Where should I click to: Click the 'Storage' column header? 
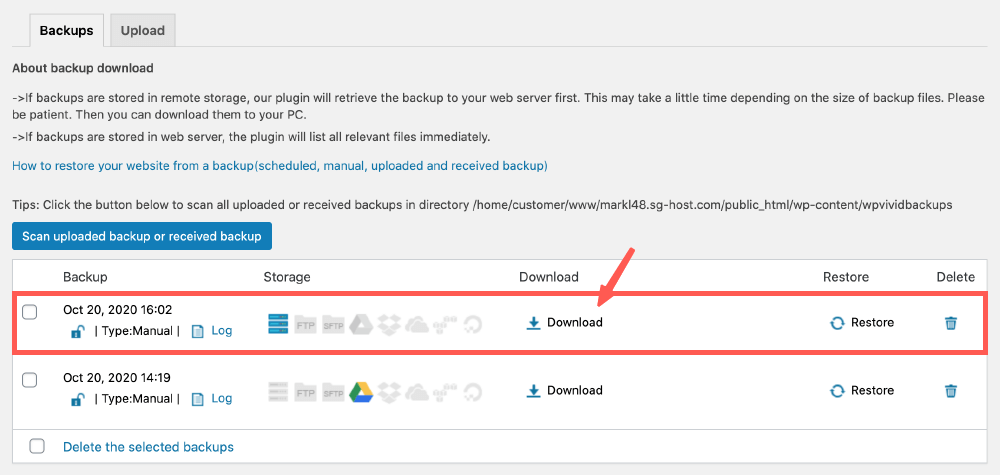point(287,277)
